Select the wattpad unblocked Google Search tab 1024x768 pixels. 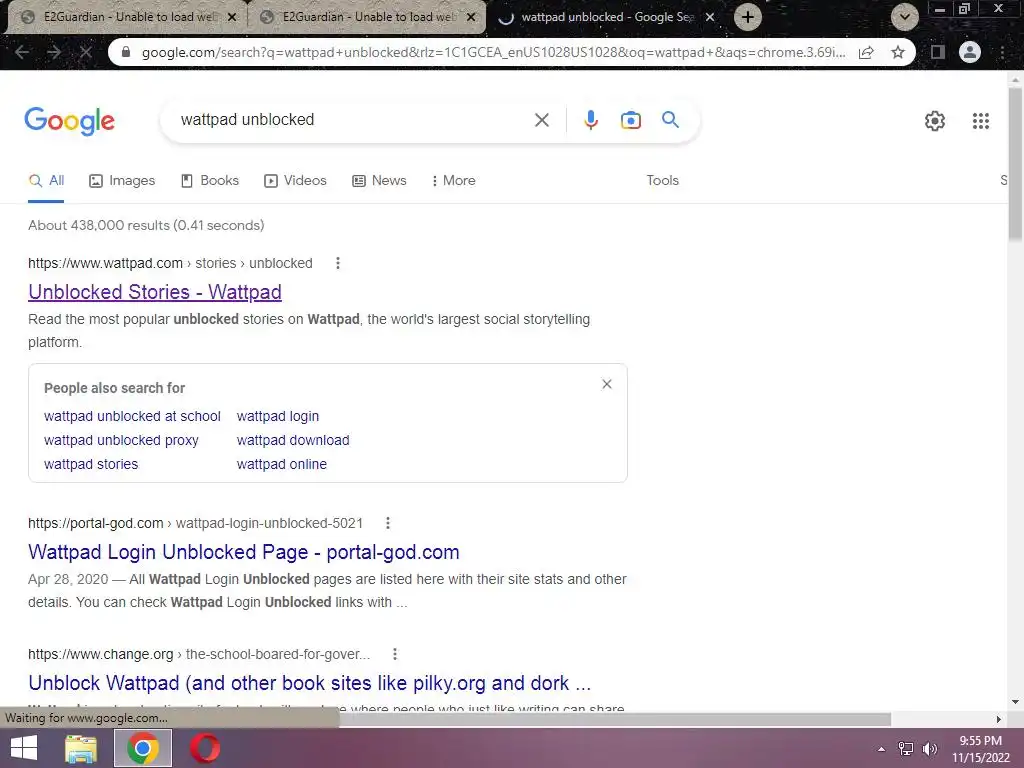(606, 17)
